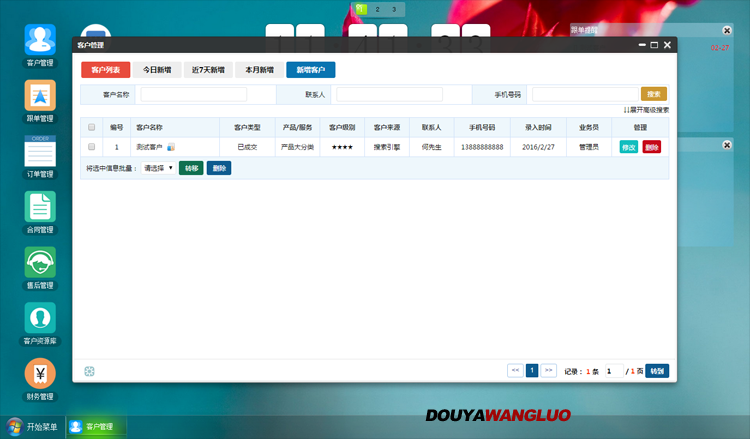
Task: Click the 产品/服务 column header
Action: coord(297,127)
